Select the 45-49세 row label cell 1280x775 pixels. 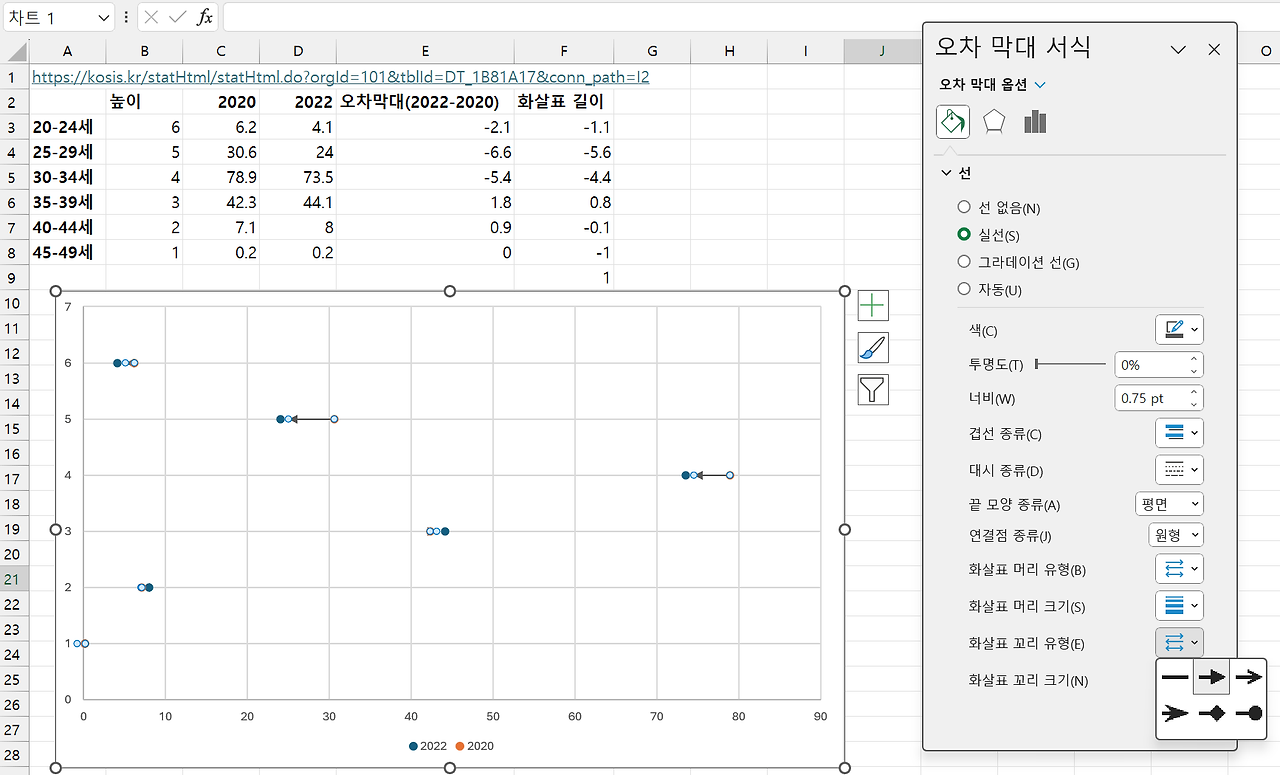pyautogui.click(x=68, y=252)
